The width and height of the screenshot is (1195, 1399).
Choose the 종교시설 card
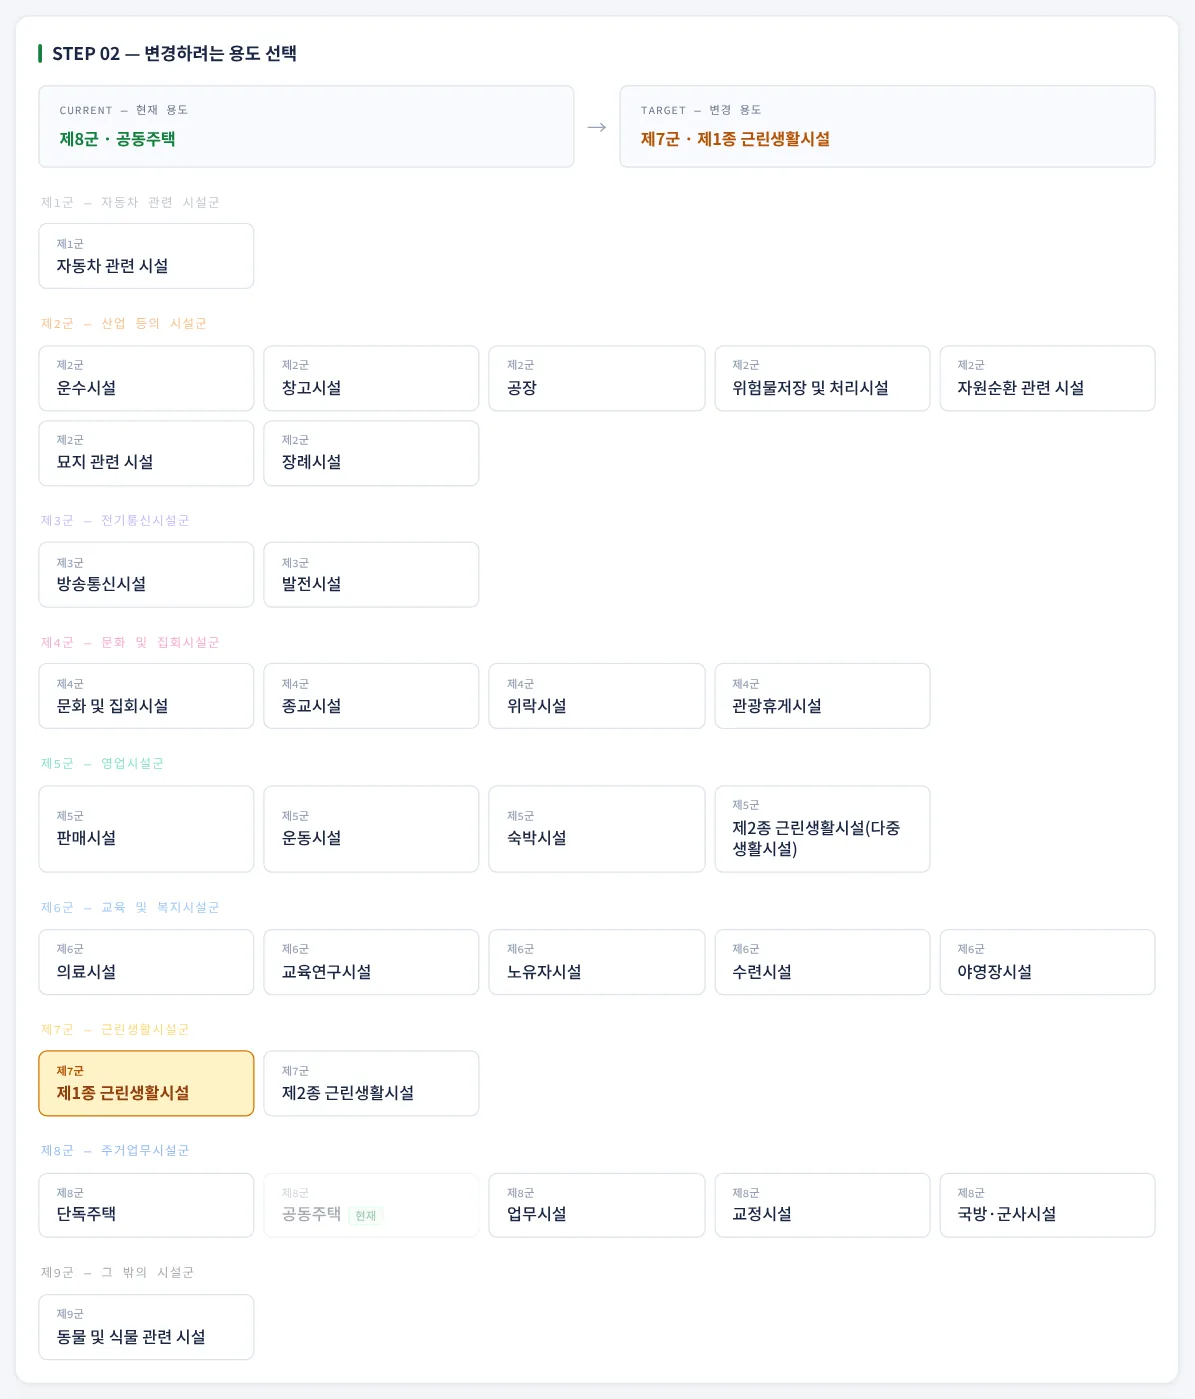371,696
